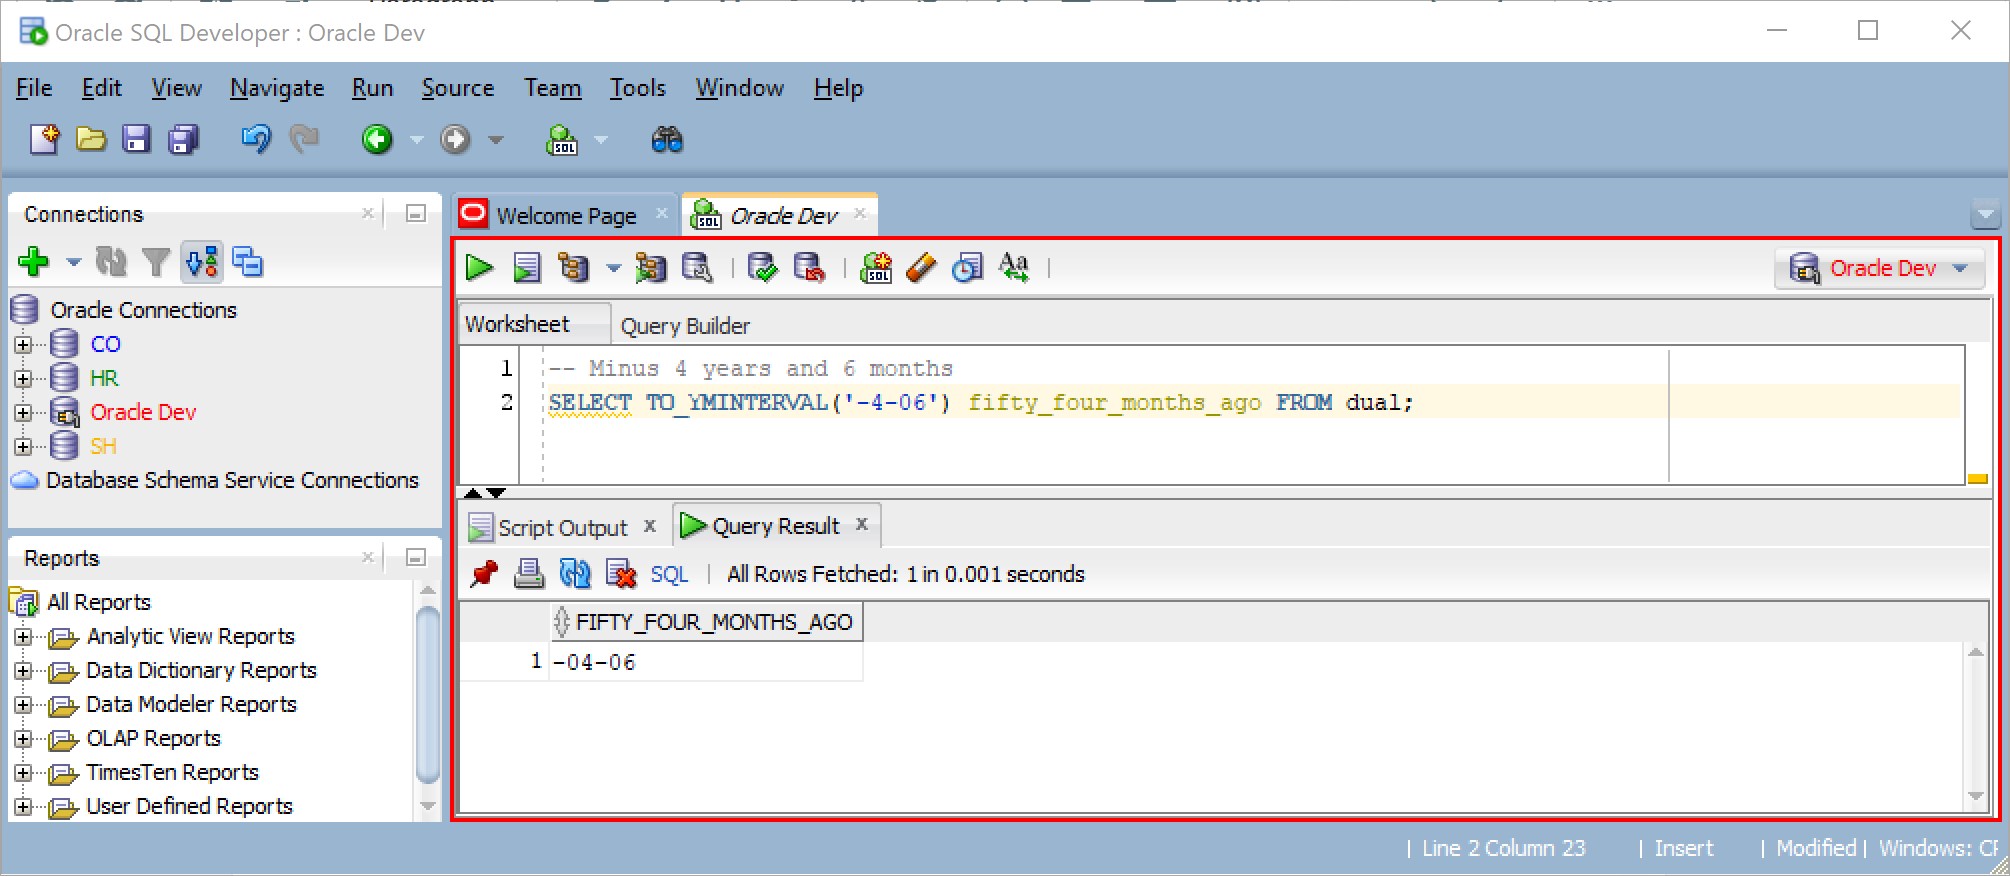The width and height of the screenshot is (2010, 876).
Task: Expand OLAP Reports folder
Action: (x=23, y=739)
